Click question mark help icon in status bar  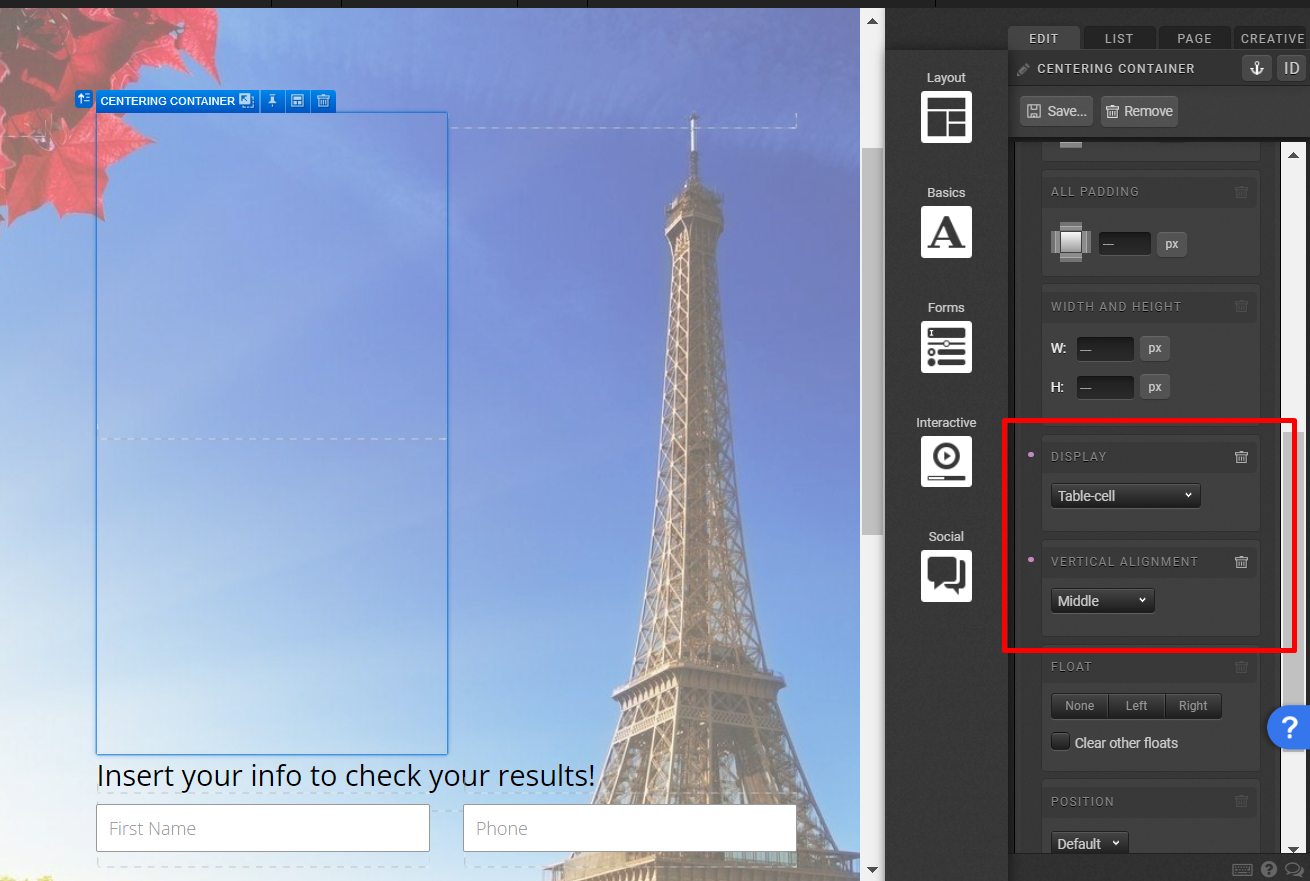point(1269,870)
